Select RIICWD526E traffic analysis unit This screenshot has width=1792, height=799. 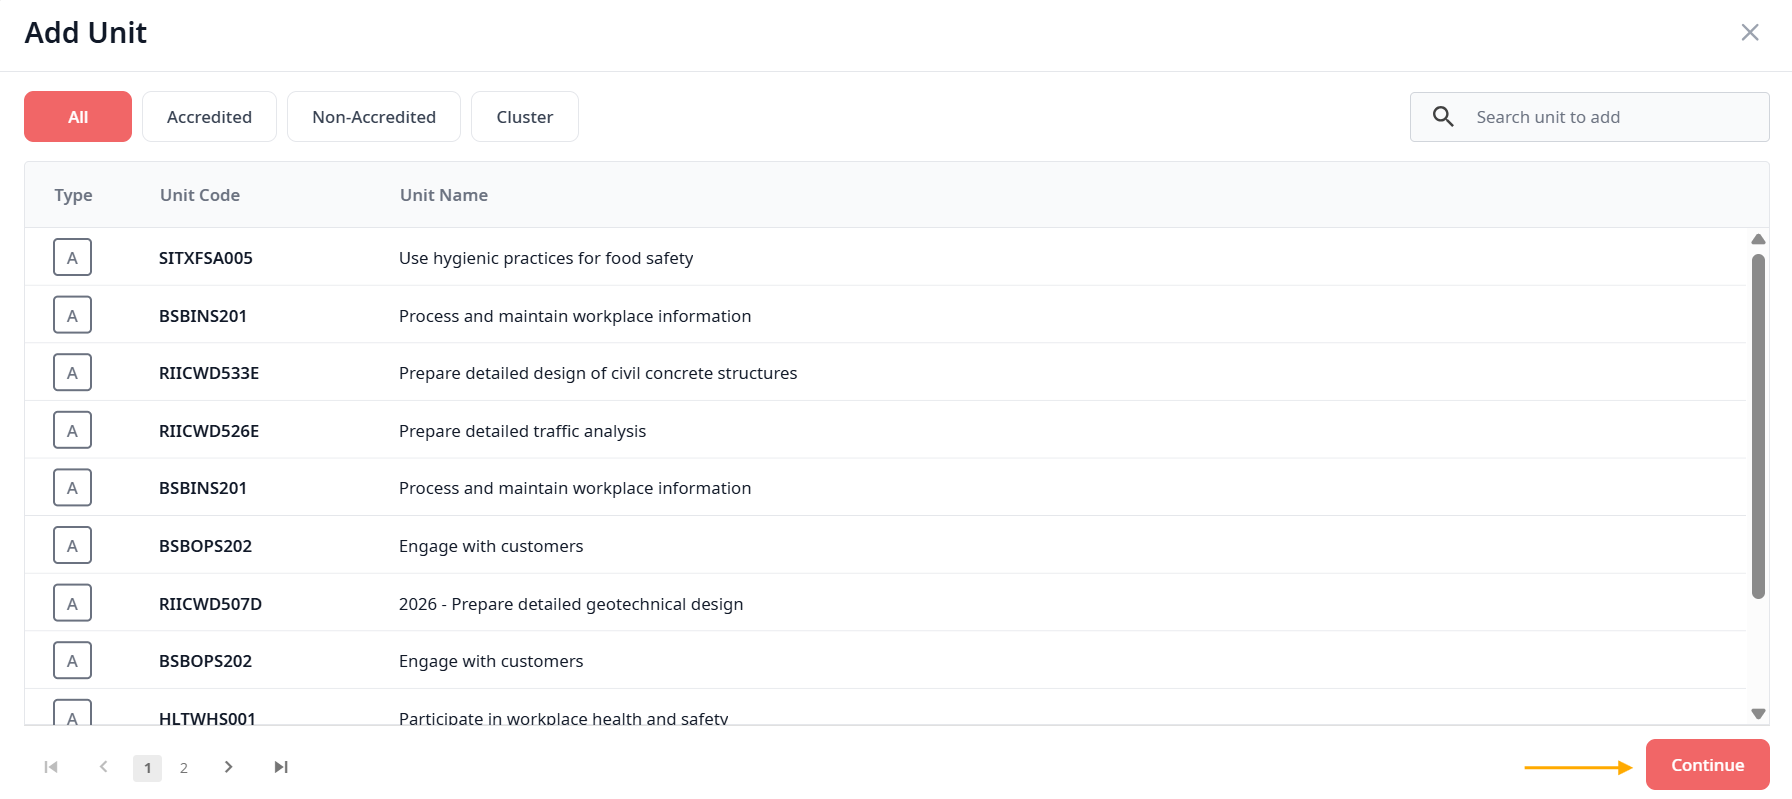[x=522, y=431]
